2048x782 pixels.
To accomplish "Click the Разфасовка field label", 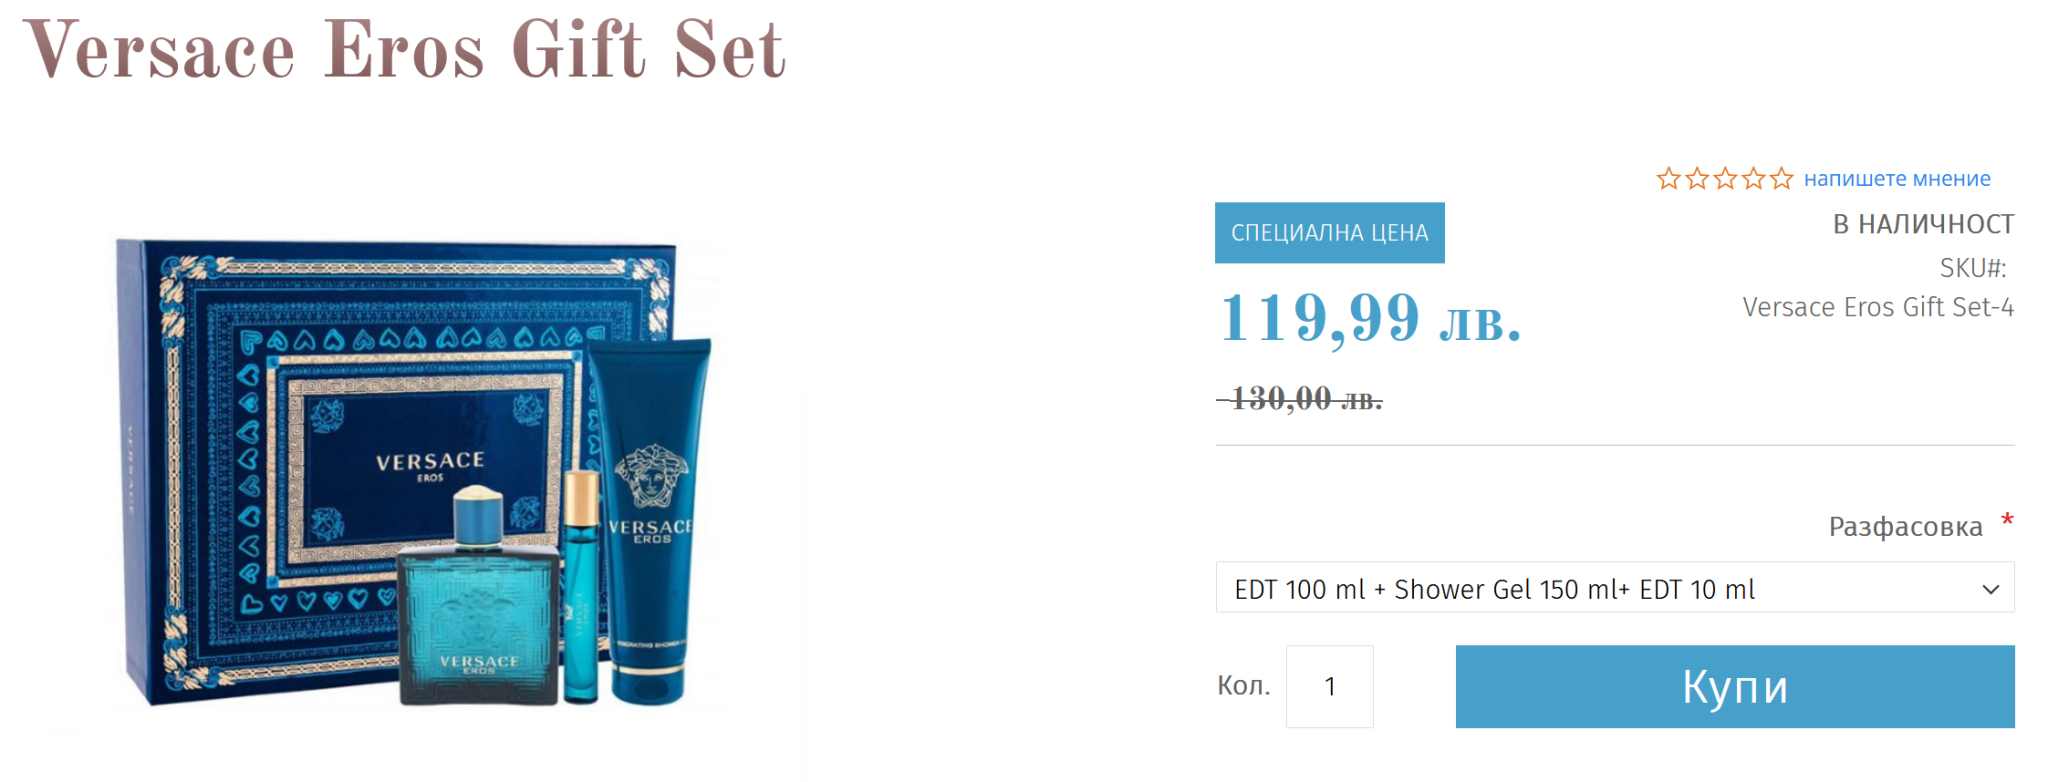I will (1905, 527).
